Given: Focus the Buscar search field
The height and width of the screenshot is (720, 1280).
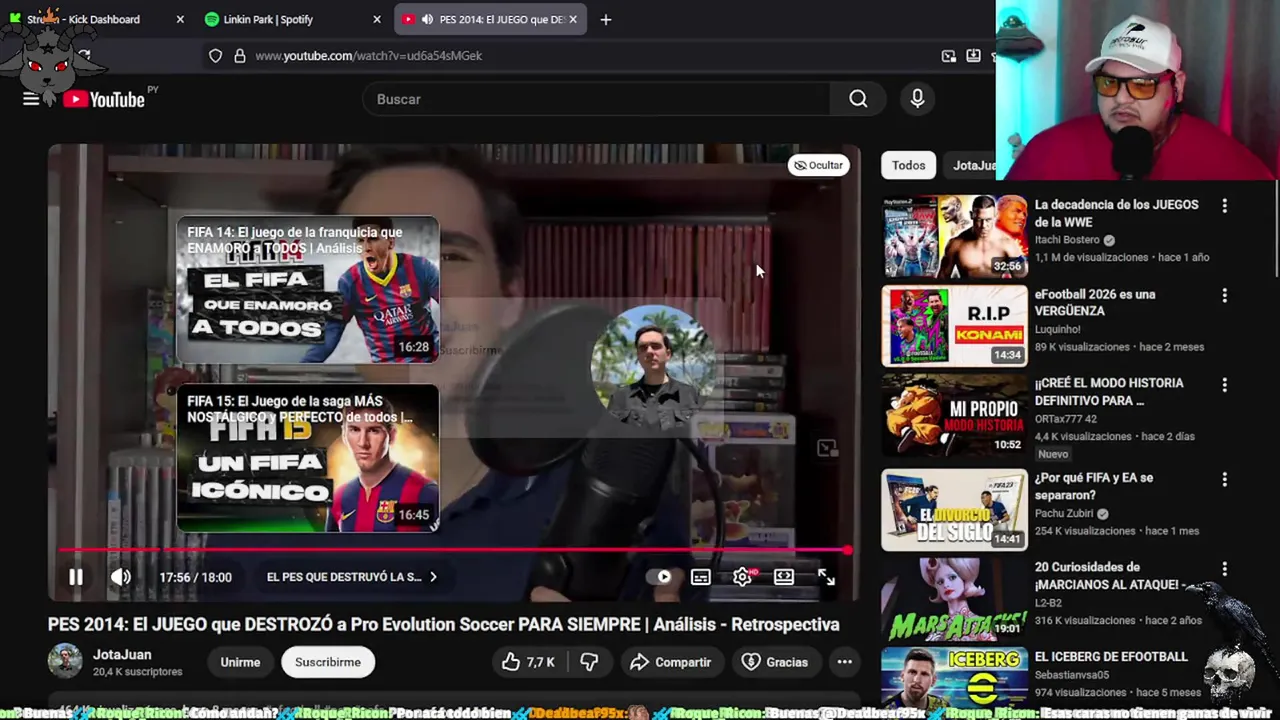Looking at the screenshot, I should pos(598,99).
